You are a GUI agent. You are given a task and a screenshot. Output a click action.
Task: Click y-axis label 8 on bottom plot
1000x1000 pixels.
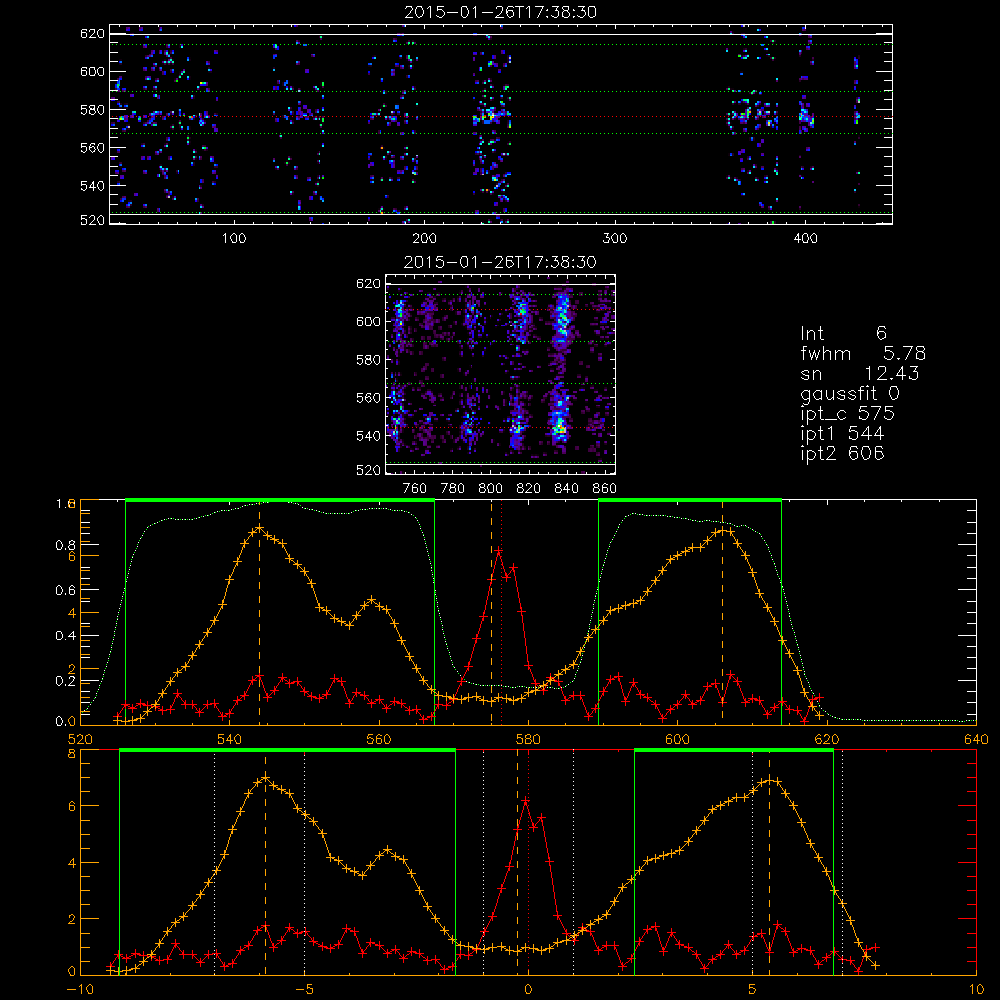[x=71, y=753]
